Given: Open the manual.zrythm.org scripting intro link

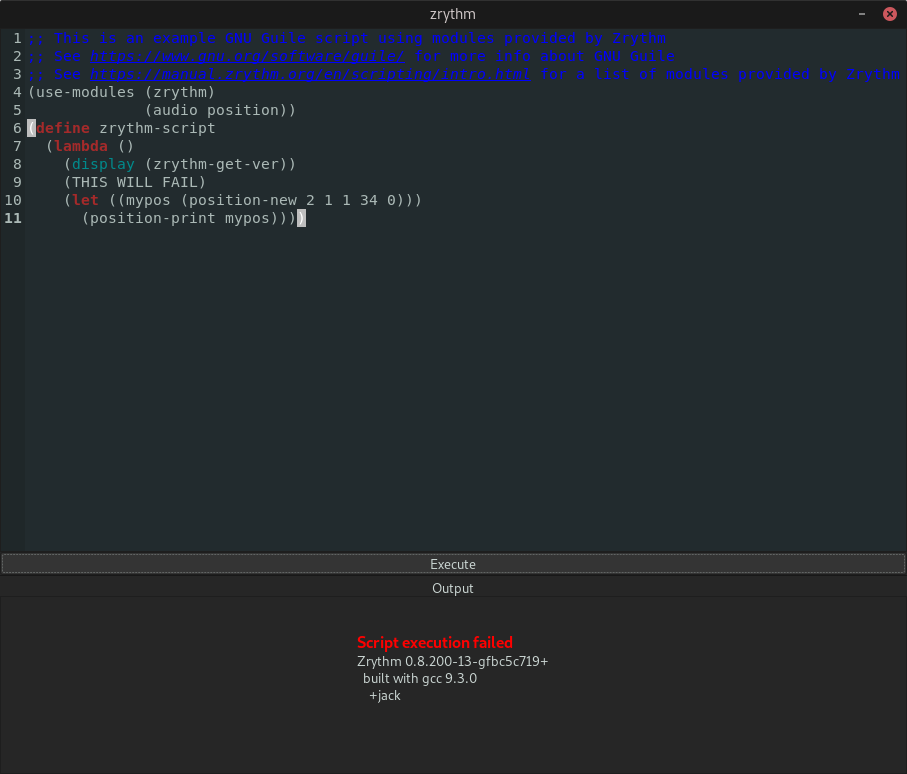Looking at the screenshot, I should 311,74.
